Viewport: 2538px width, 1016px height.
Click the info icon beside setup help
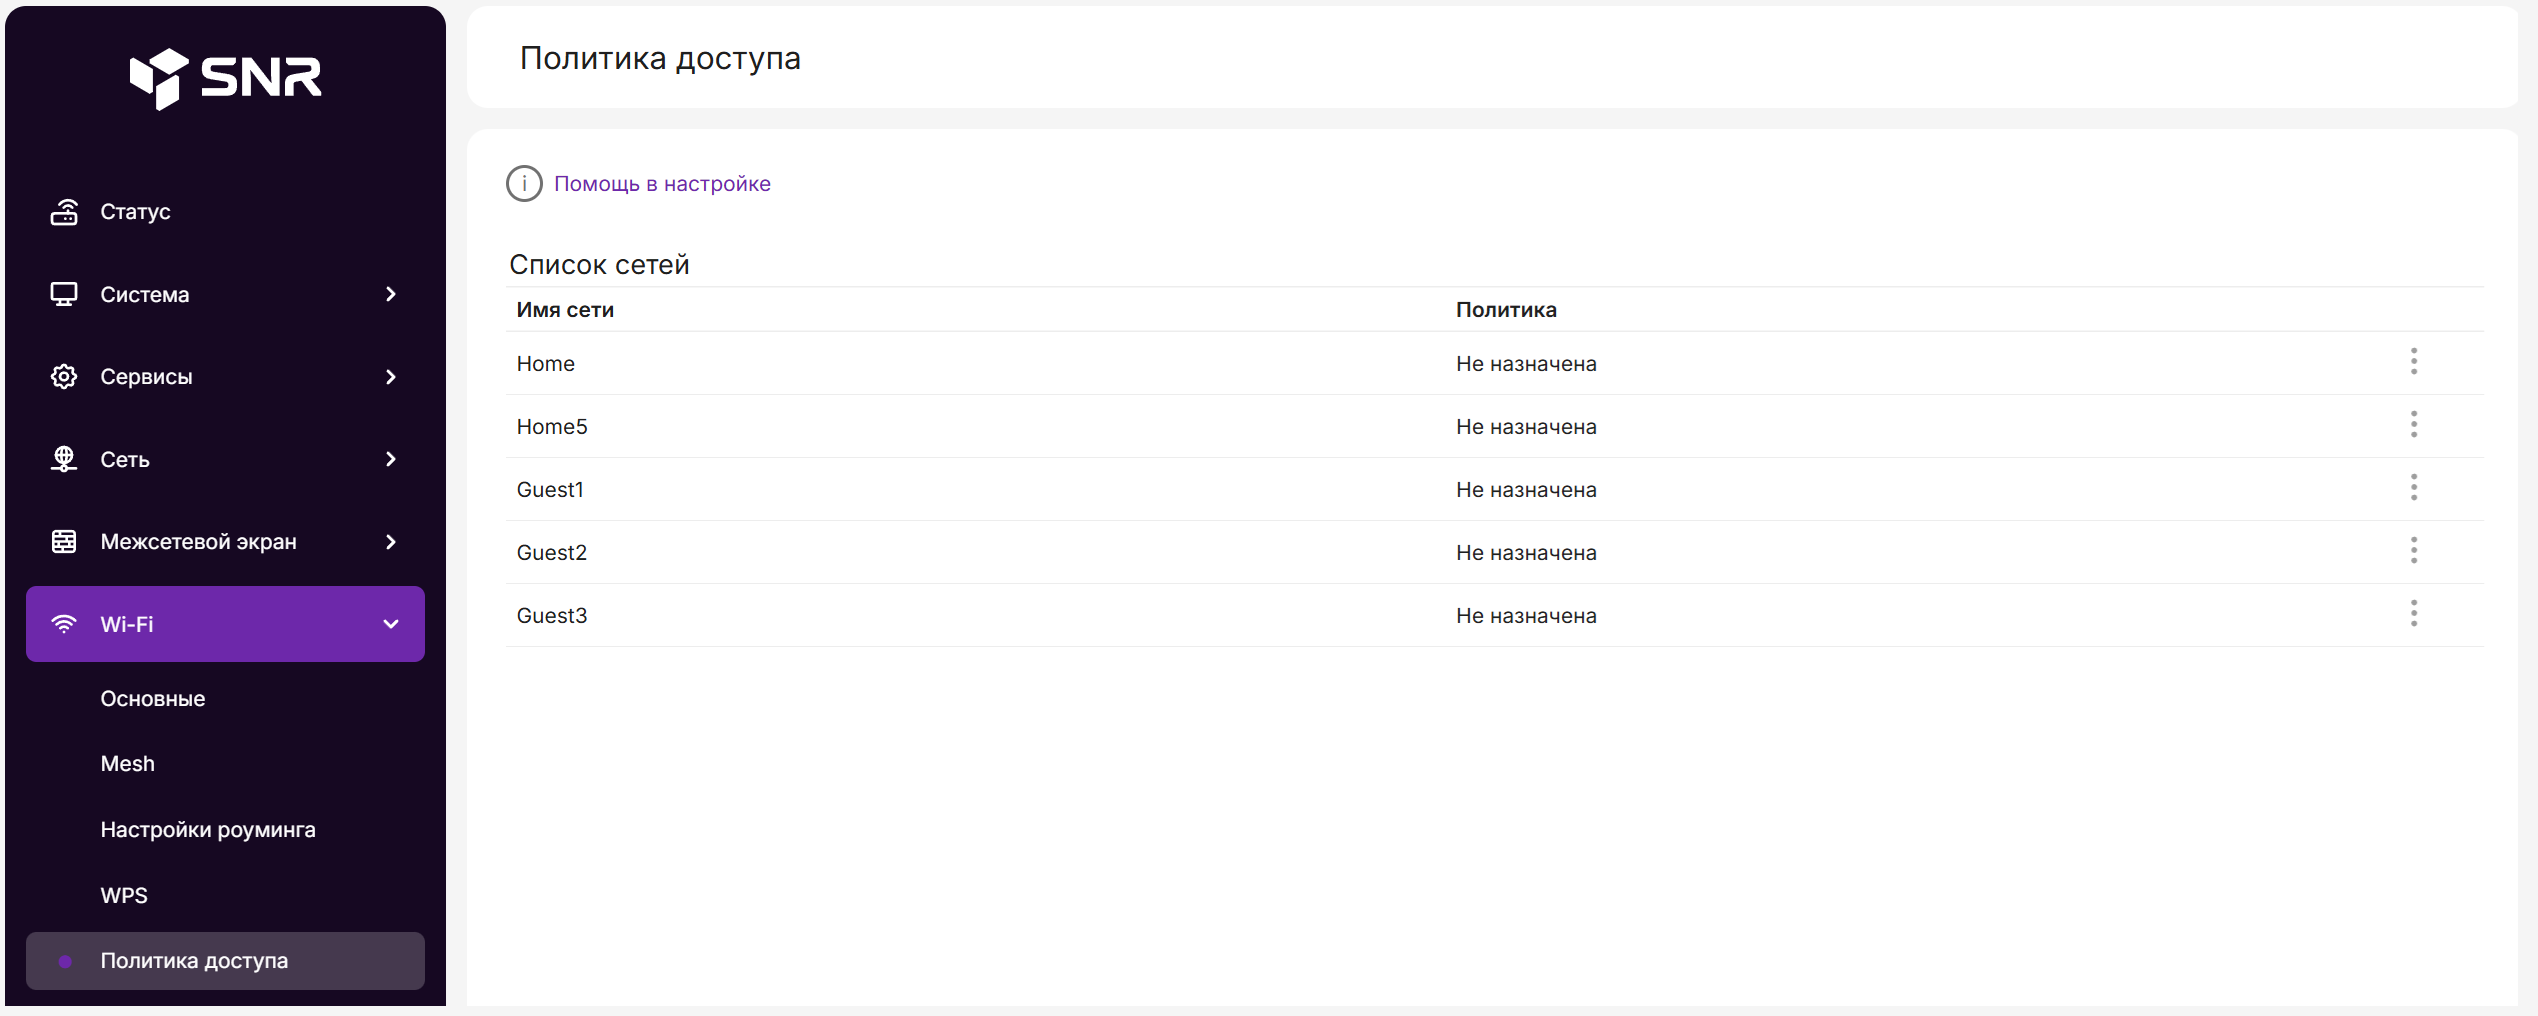(x=524, y=184)
